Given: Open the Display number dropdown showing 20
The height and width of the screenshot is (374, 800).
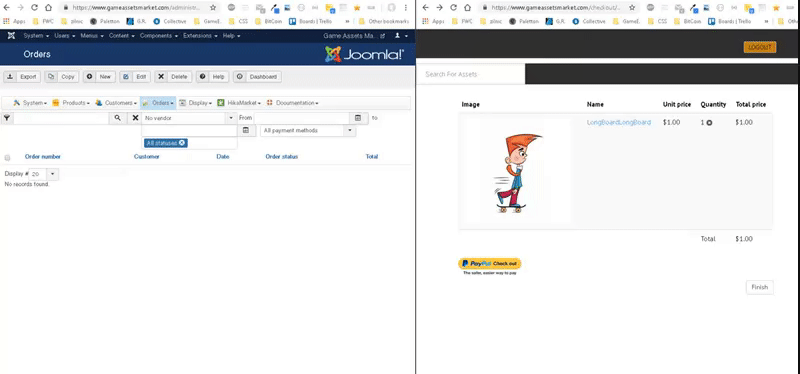Looking at the screenshot, I should coord(43,174).
